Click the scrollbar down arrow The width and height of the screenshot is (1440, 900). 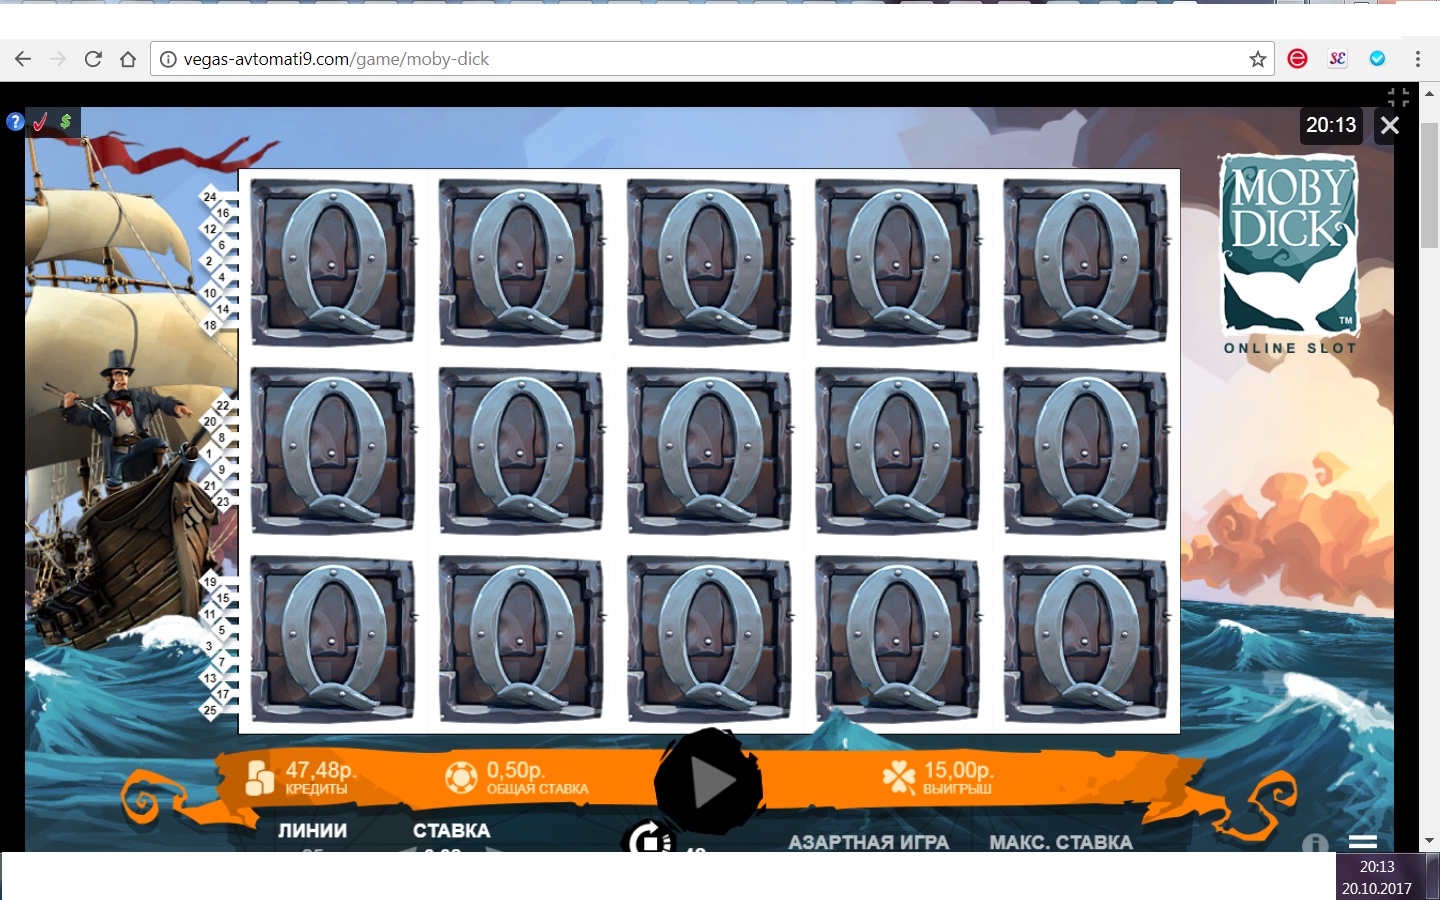1430,842
